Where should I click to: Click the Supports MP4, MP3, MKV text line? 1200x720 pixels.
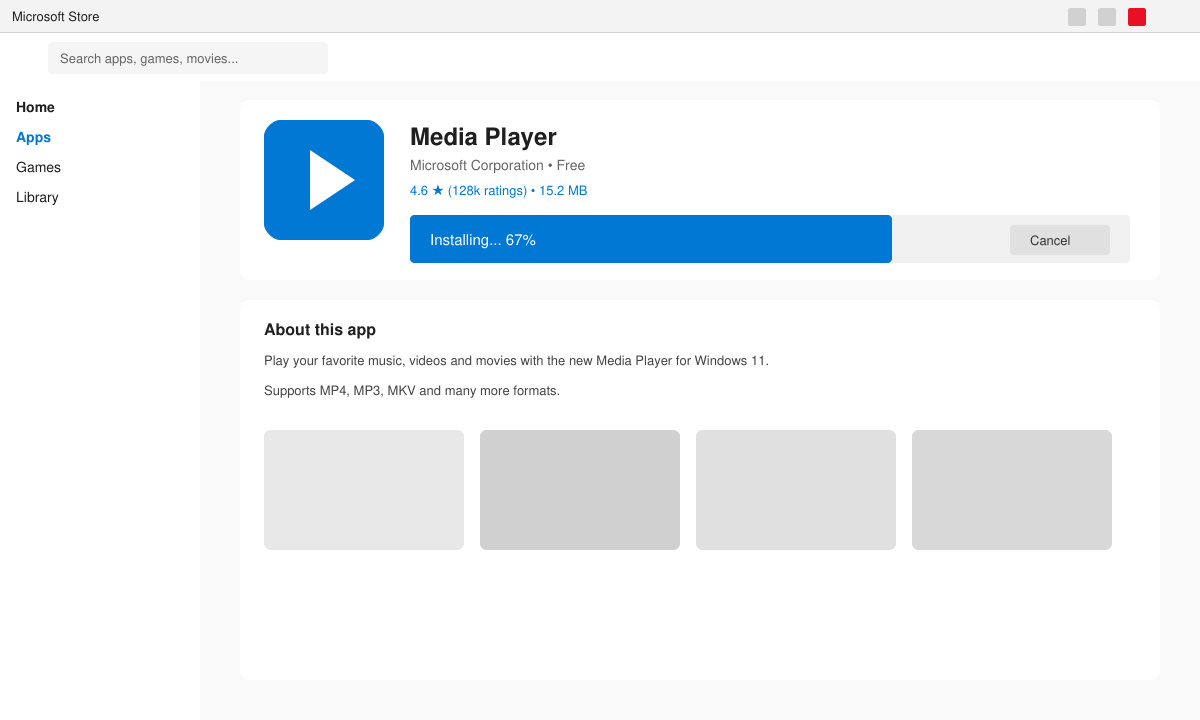pyautogui.click(x=412, y=390)
